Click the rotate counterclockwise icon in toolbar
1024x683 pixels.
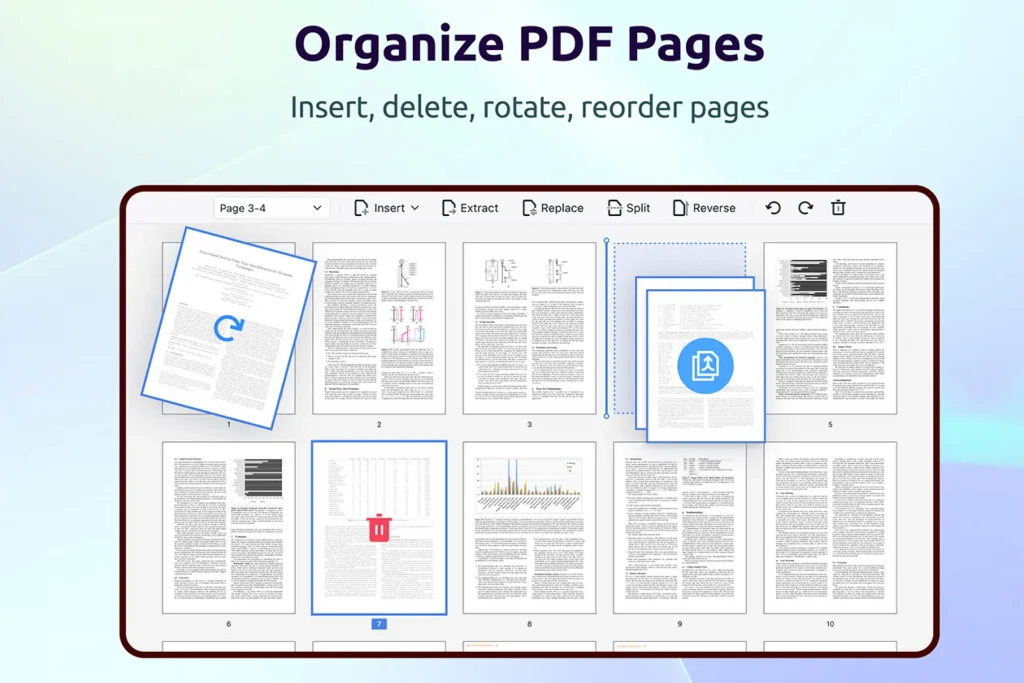773,208
